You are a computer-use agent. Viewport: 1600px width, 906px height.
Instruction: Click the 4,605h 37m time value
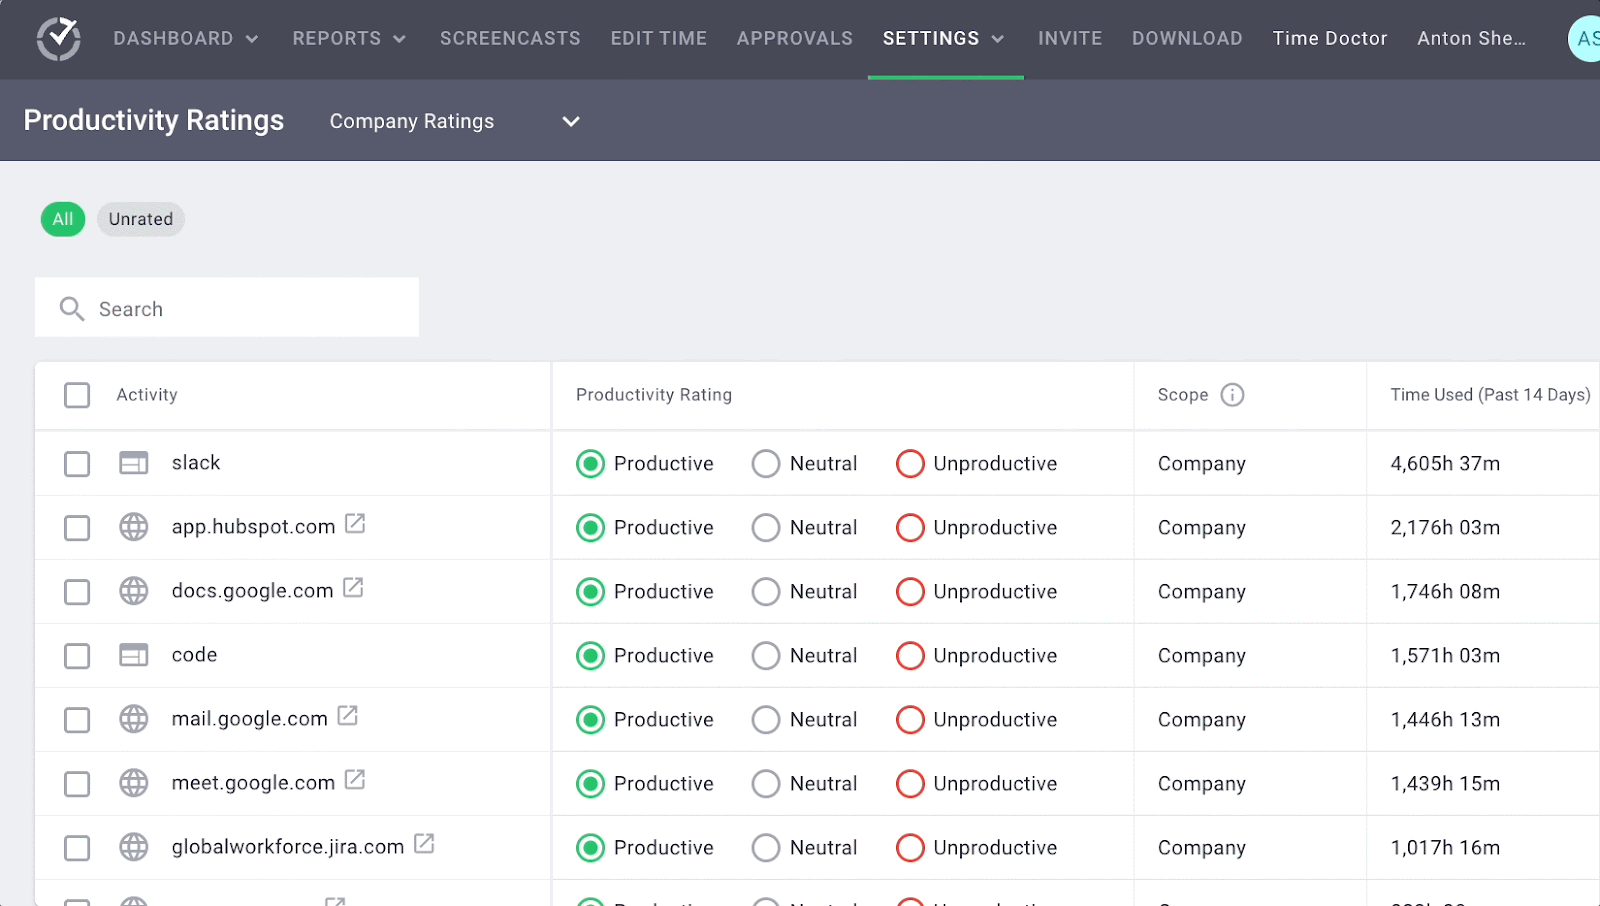point(1445,464)
